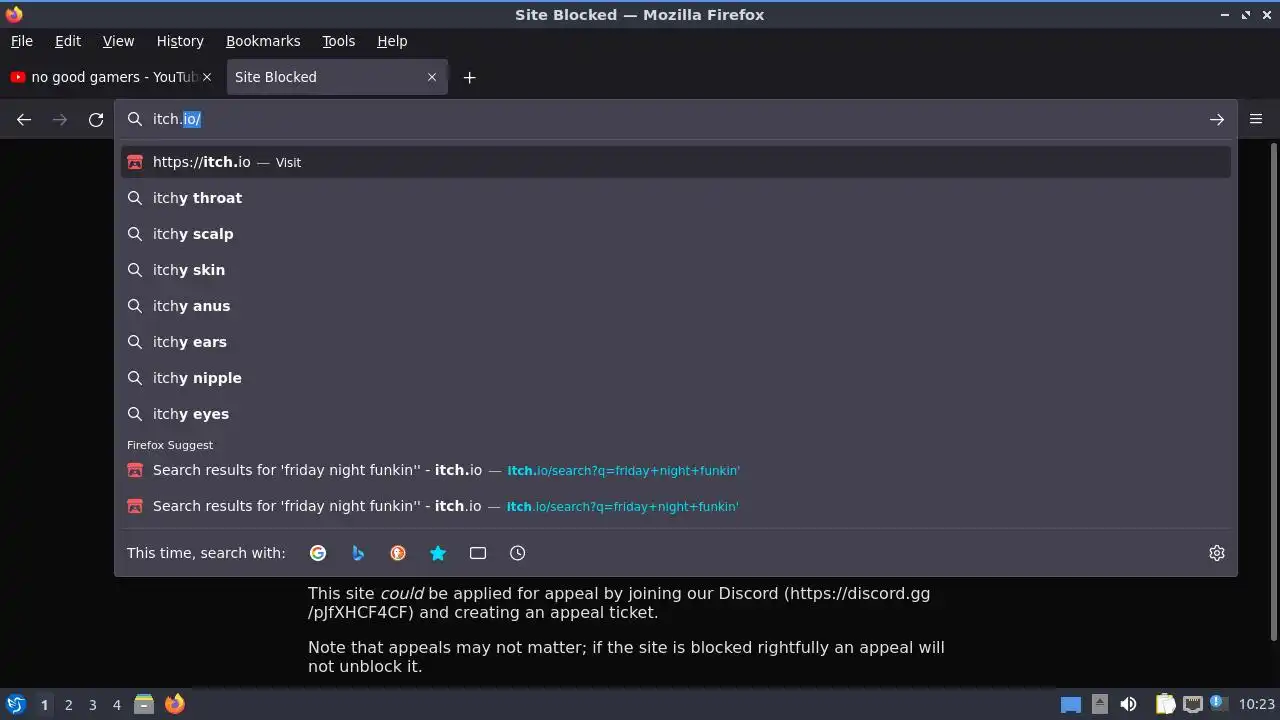This screenshot has height=720, width=1280.
Task: Select 'itchy throat' search suggestion
Action: pos(676,198)
